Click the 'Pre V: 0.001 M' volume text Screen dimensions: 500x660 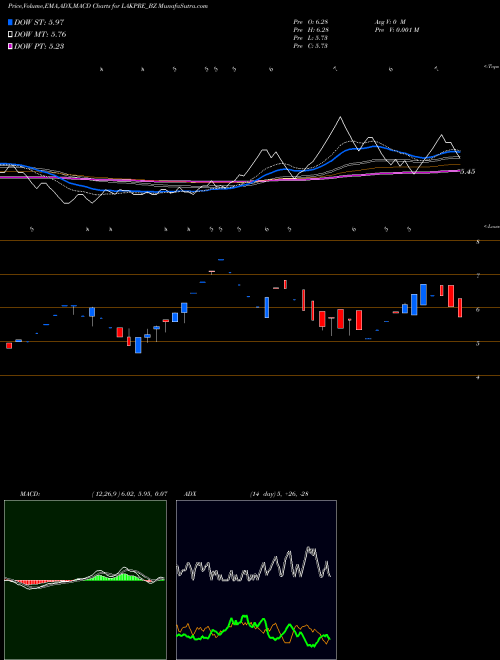tap(397, 30)
